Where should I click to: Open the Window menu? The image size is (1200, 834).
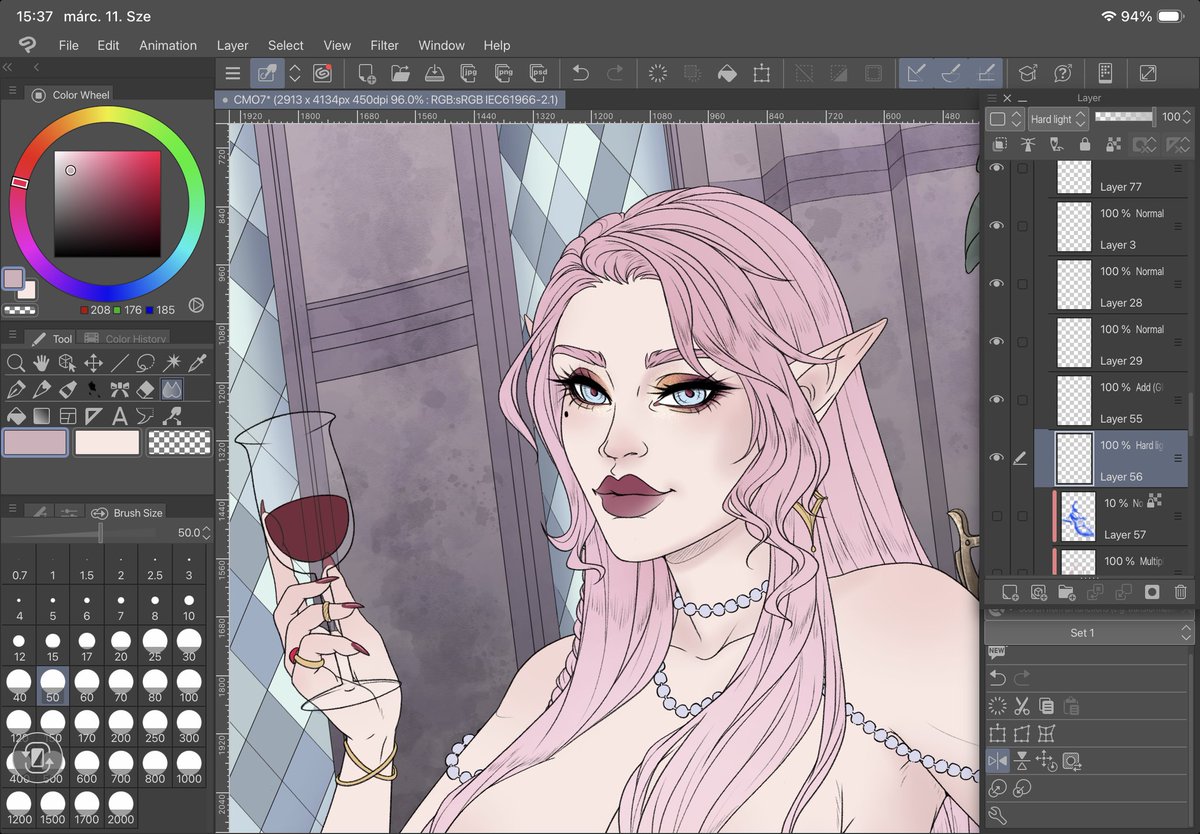tap(441, 45)
